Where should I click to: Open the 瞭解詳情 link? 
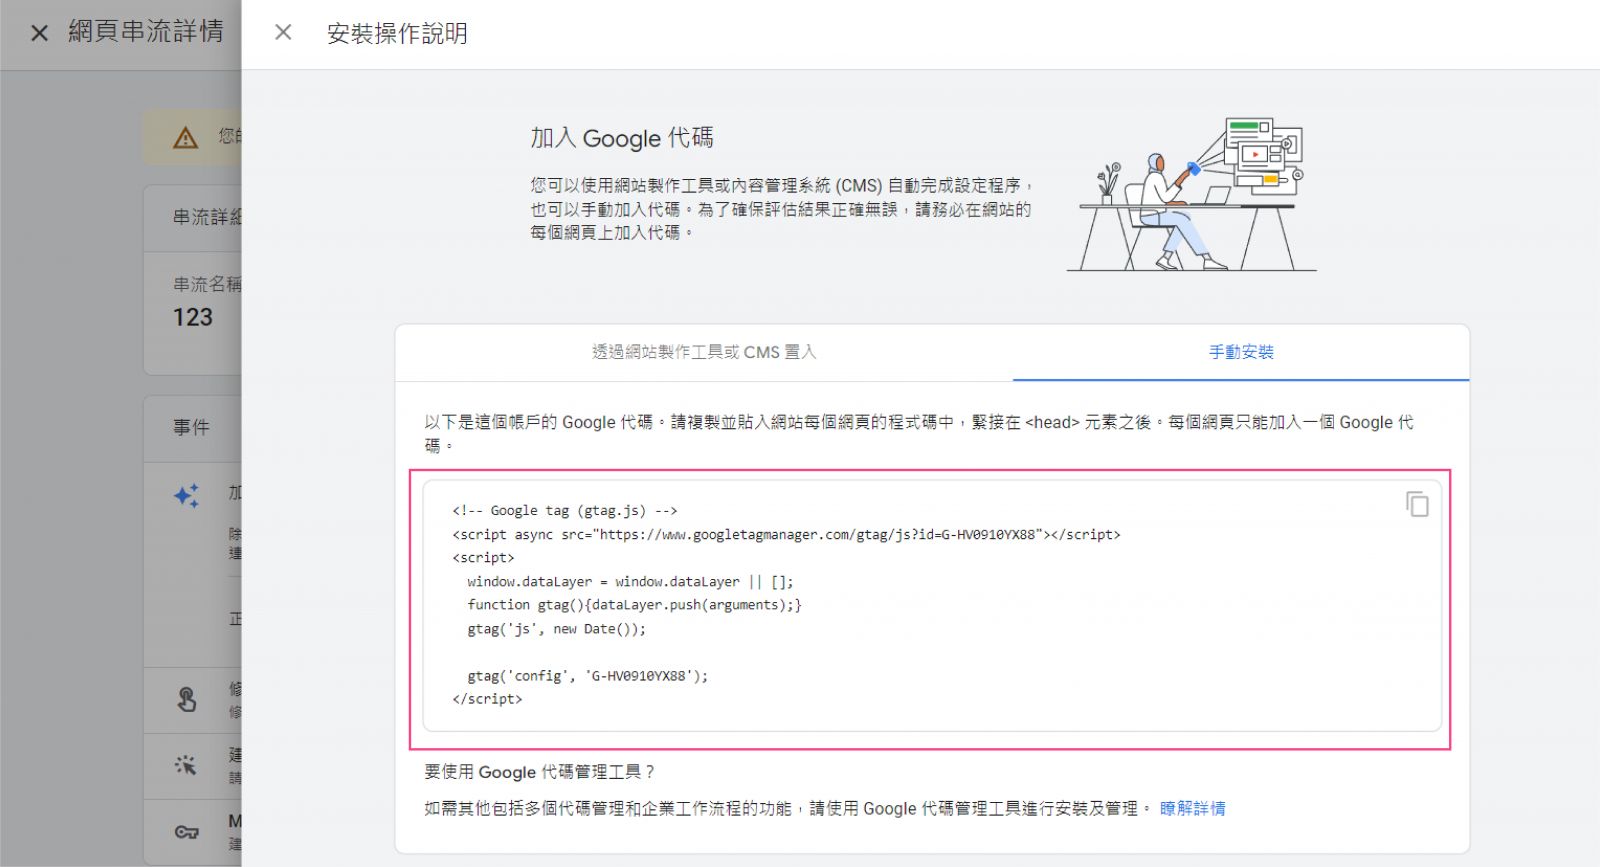tap(1192, 808)
